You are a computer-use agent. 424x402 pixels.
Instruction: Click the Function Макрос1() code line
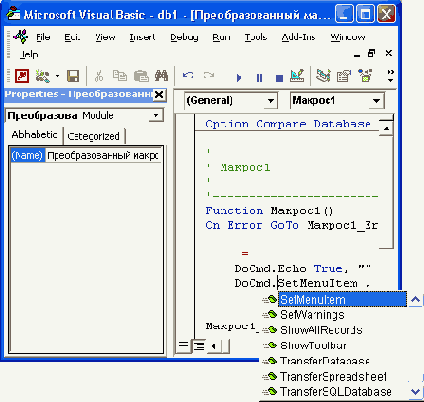click(x=269, y=211)
